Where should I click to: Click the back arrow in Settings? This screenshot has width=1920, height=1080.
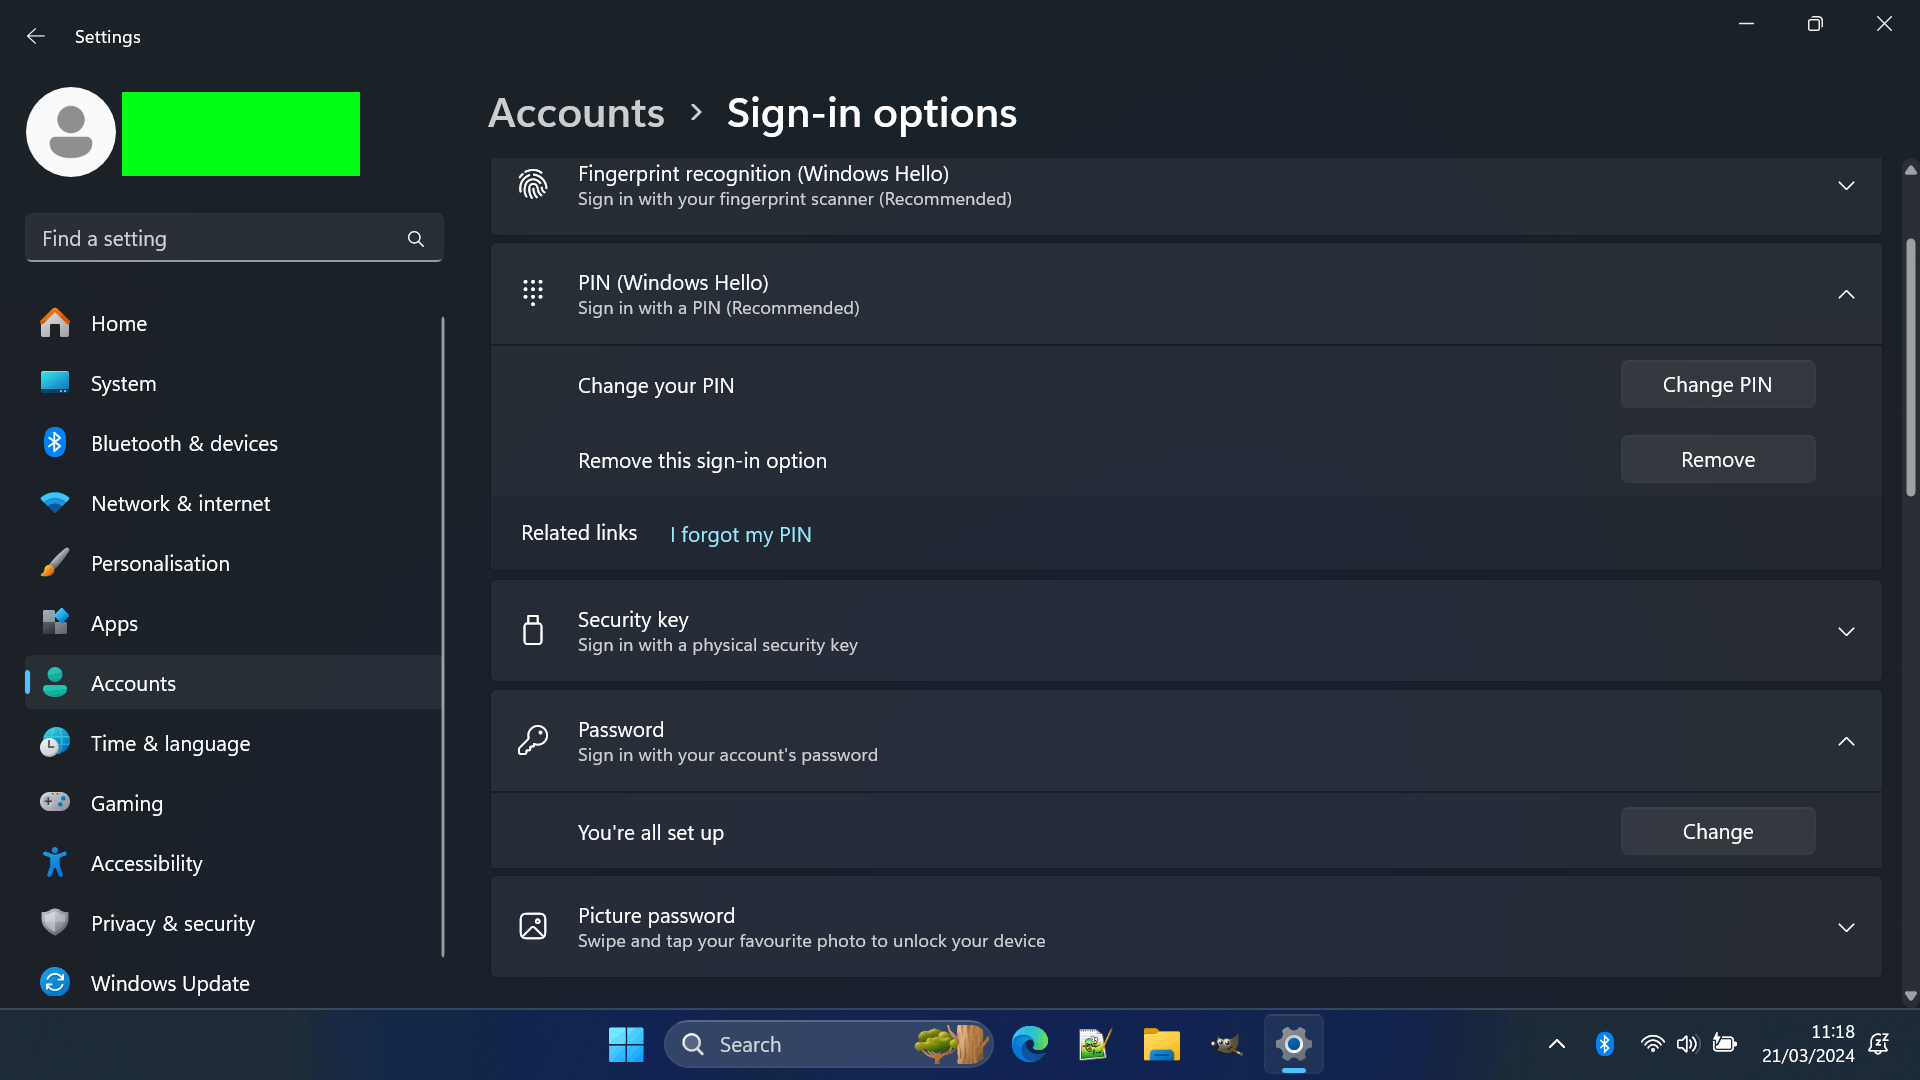pos(36,36)
